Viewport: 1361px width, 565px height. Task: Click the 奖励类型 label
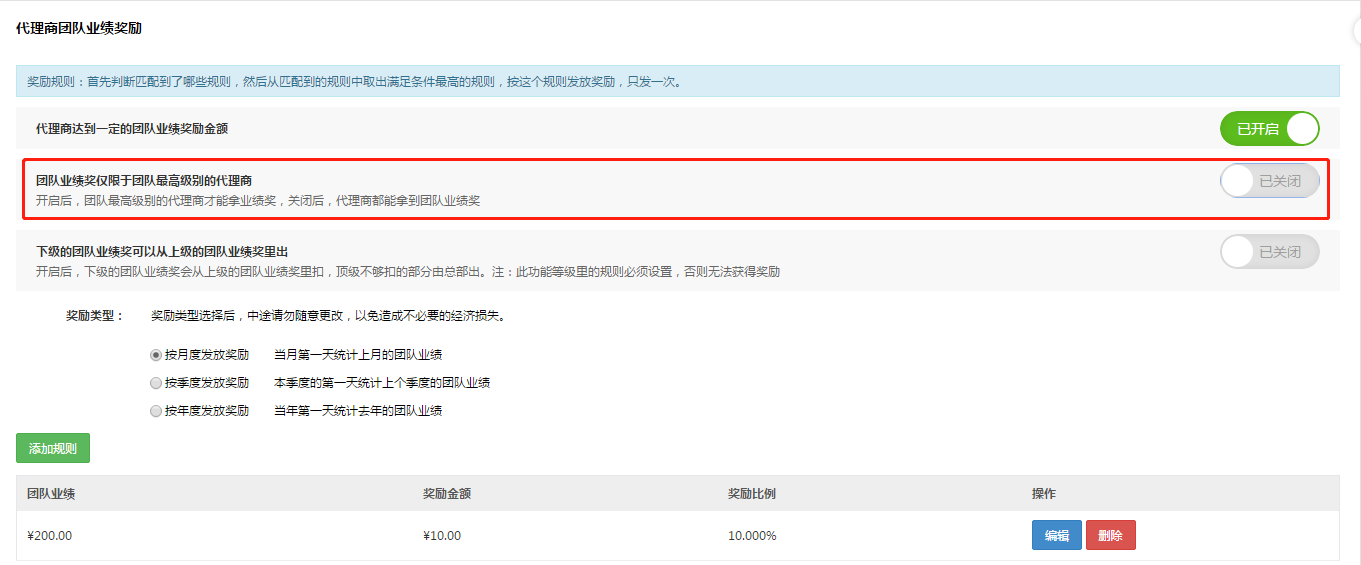95,316
